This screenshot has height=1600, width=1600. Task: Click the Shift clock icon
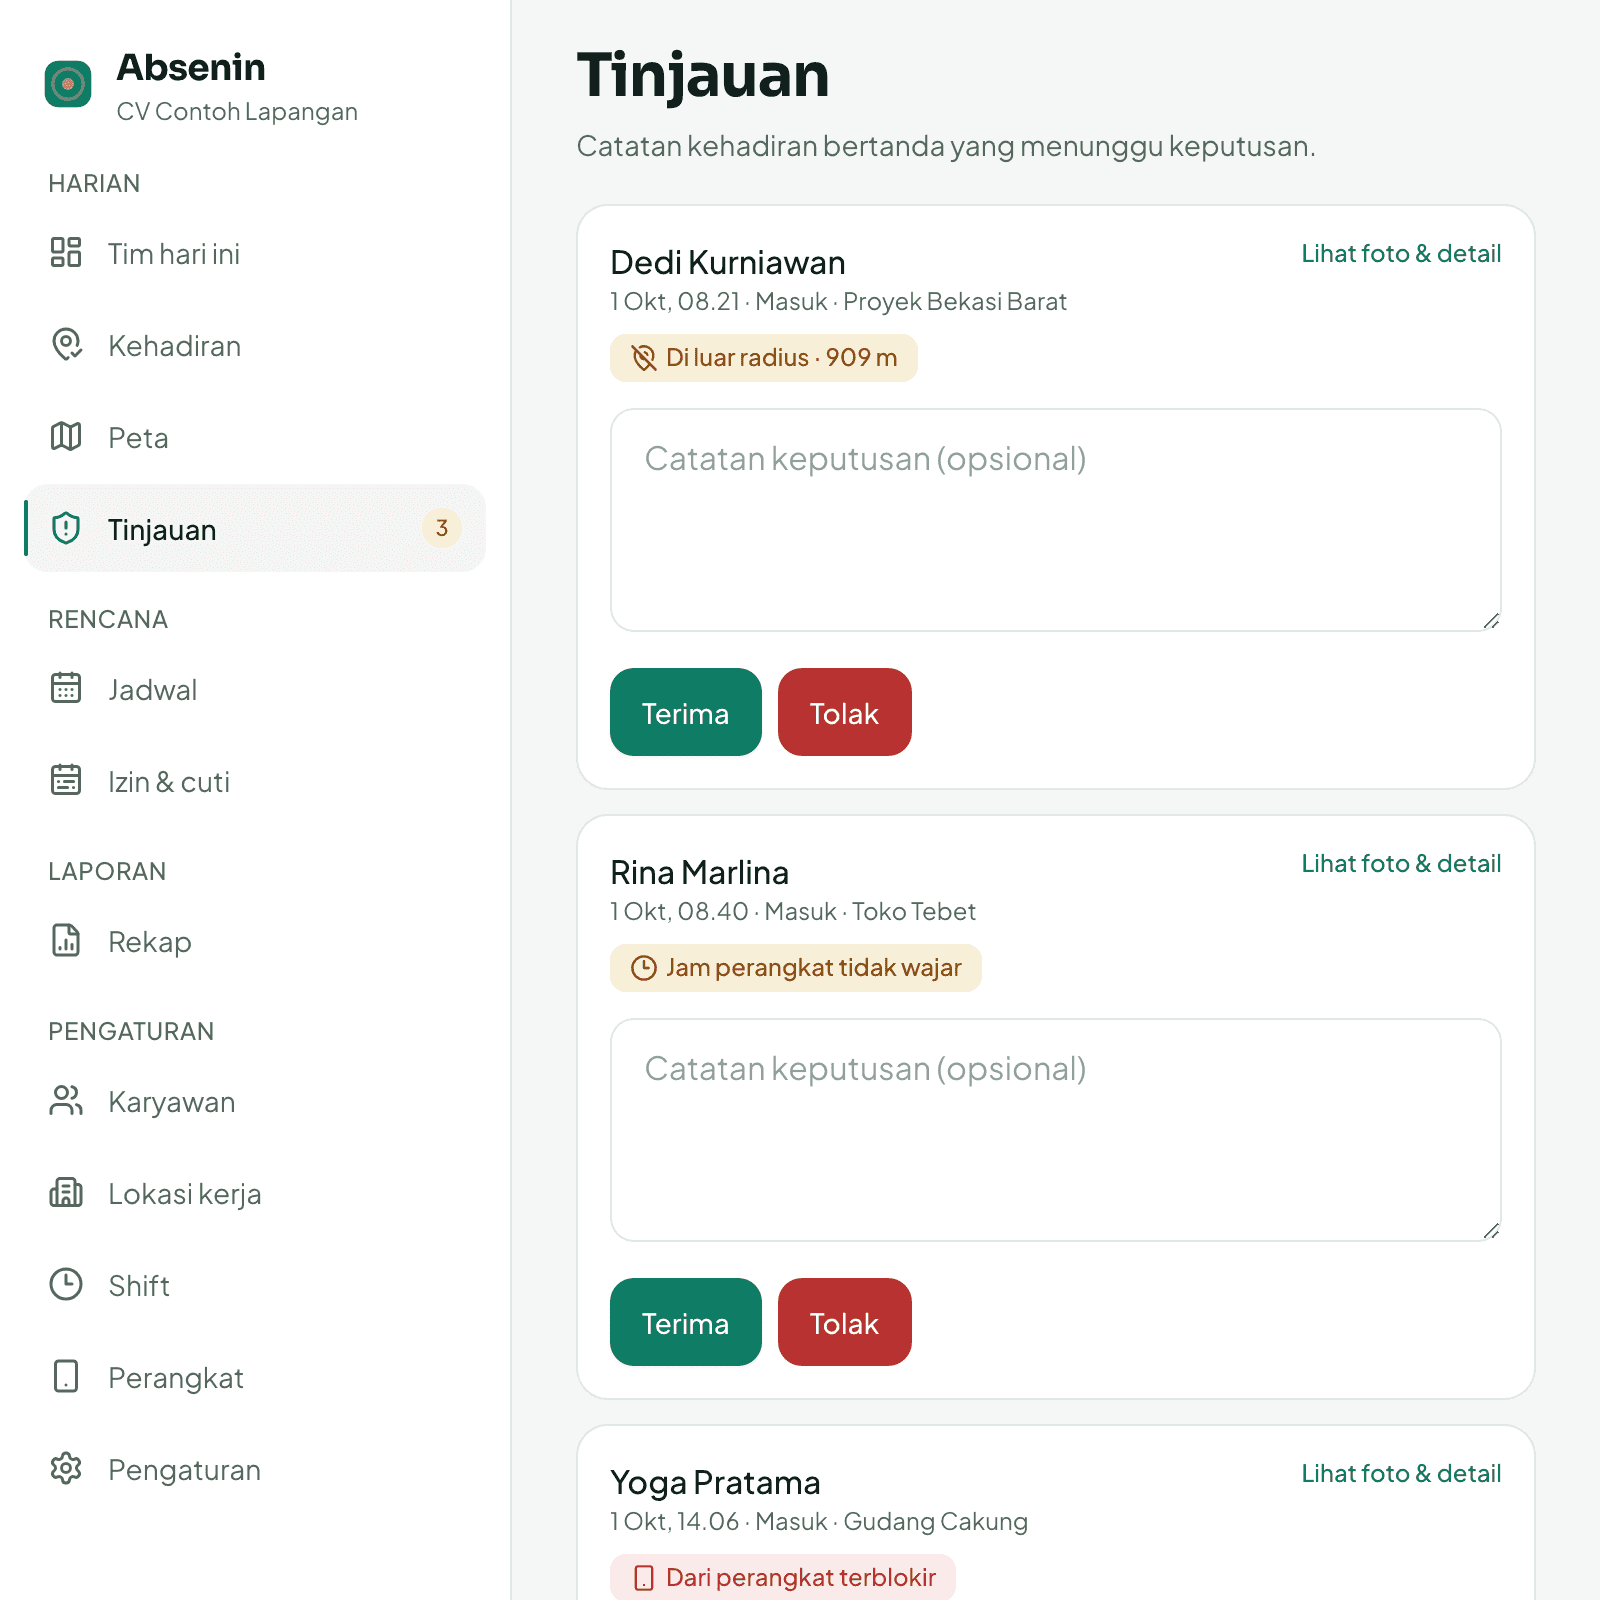66,1284
